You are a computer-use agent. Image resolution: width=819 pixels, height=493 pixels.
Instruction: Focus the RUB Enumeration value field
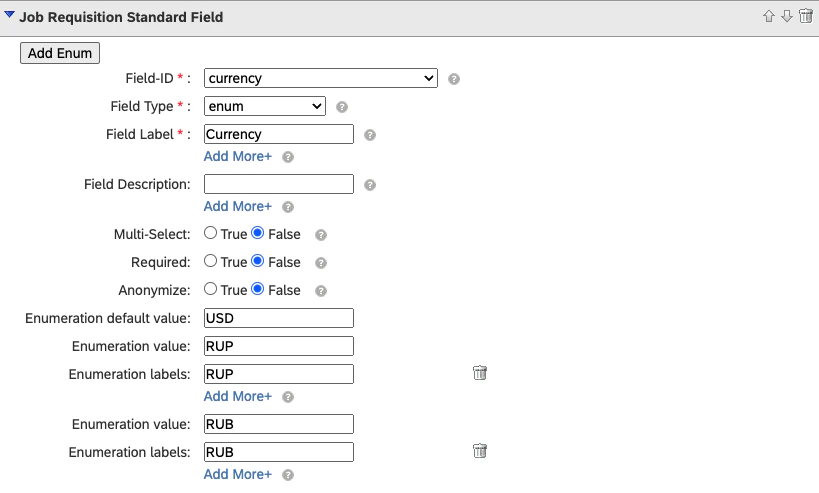coord(279,424)
